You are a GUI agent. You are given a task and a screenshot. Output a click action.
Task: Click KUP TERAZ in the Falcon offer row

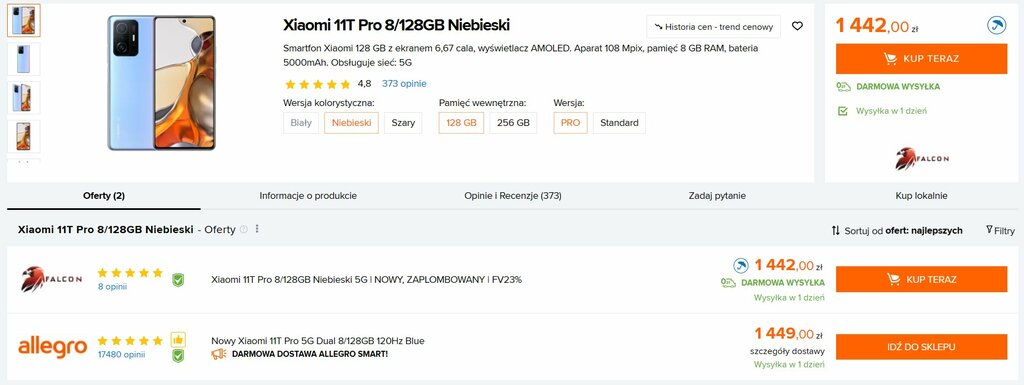point(921,279)
